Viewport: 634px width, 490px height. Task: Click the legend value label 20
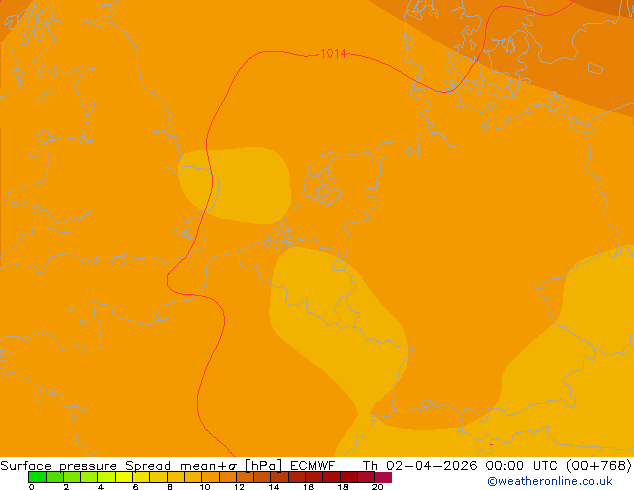click(x=377, y=487)
